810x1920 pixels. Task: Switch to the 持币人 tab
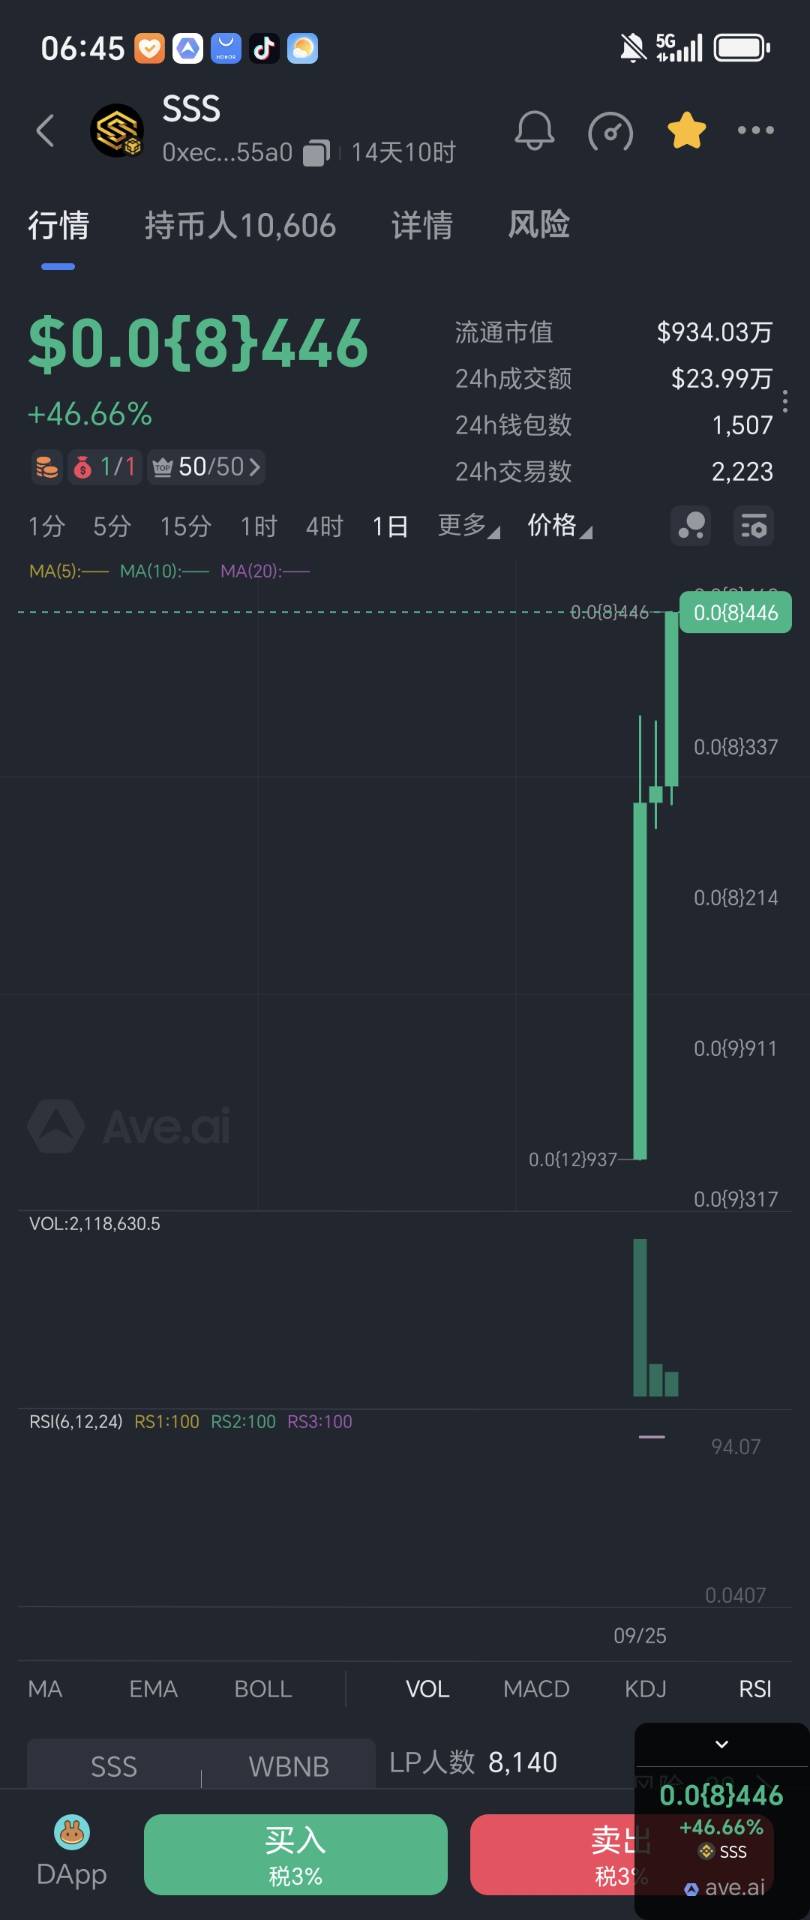pyautogui.click(x=240, y=225)
